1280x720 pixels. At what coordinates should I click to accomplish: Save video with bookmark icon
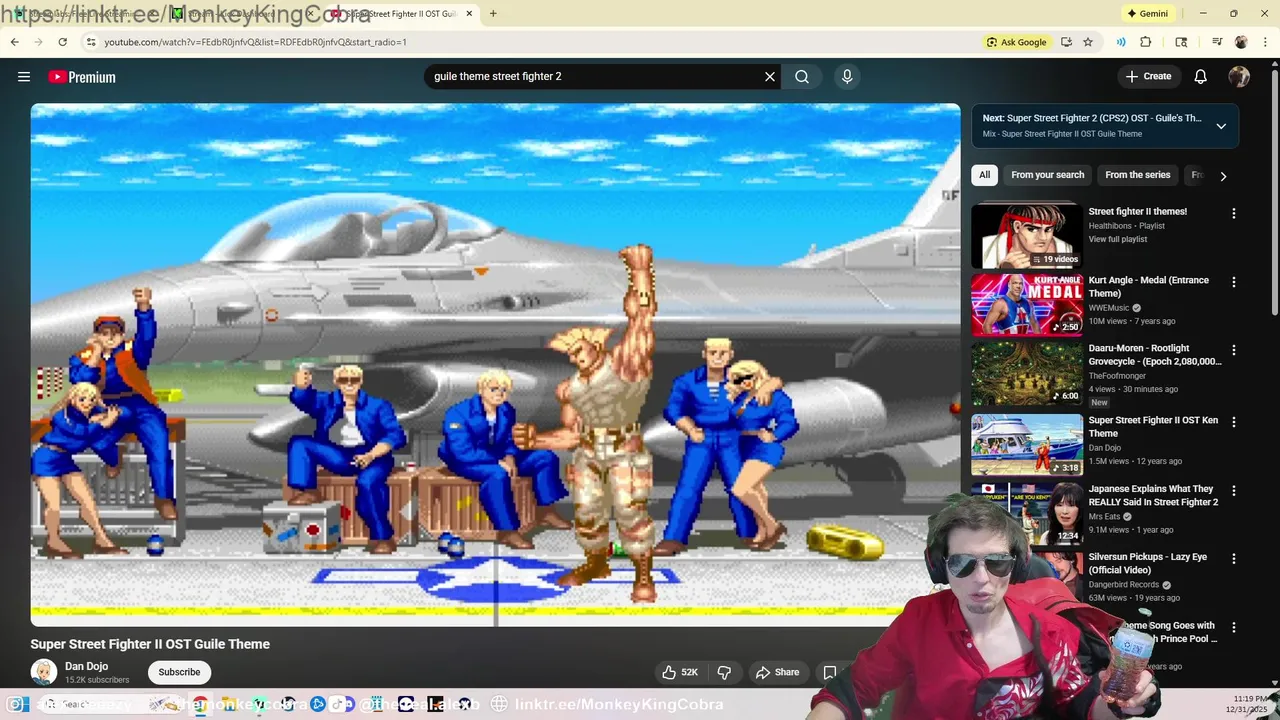(830, 672)
